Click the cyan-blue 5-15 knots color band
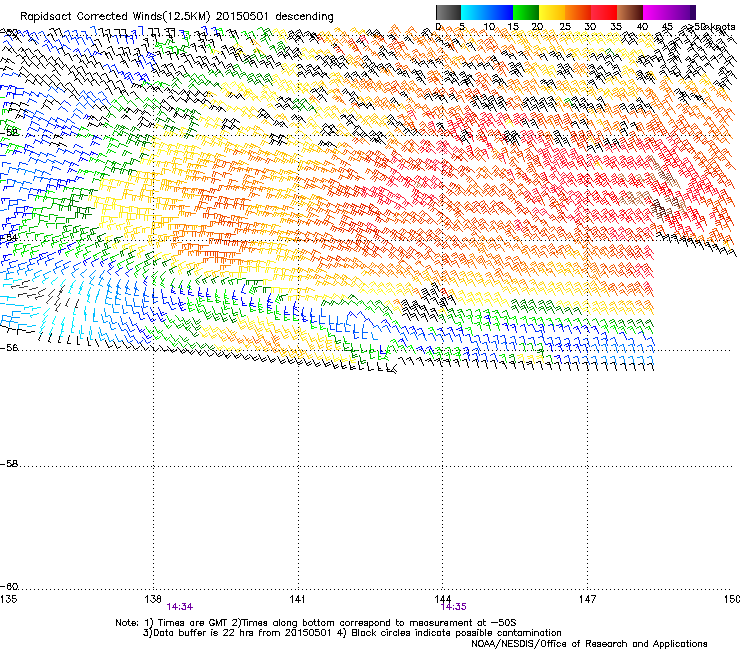The image size is (740, 650). point(487,12)
